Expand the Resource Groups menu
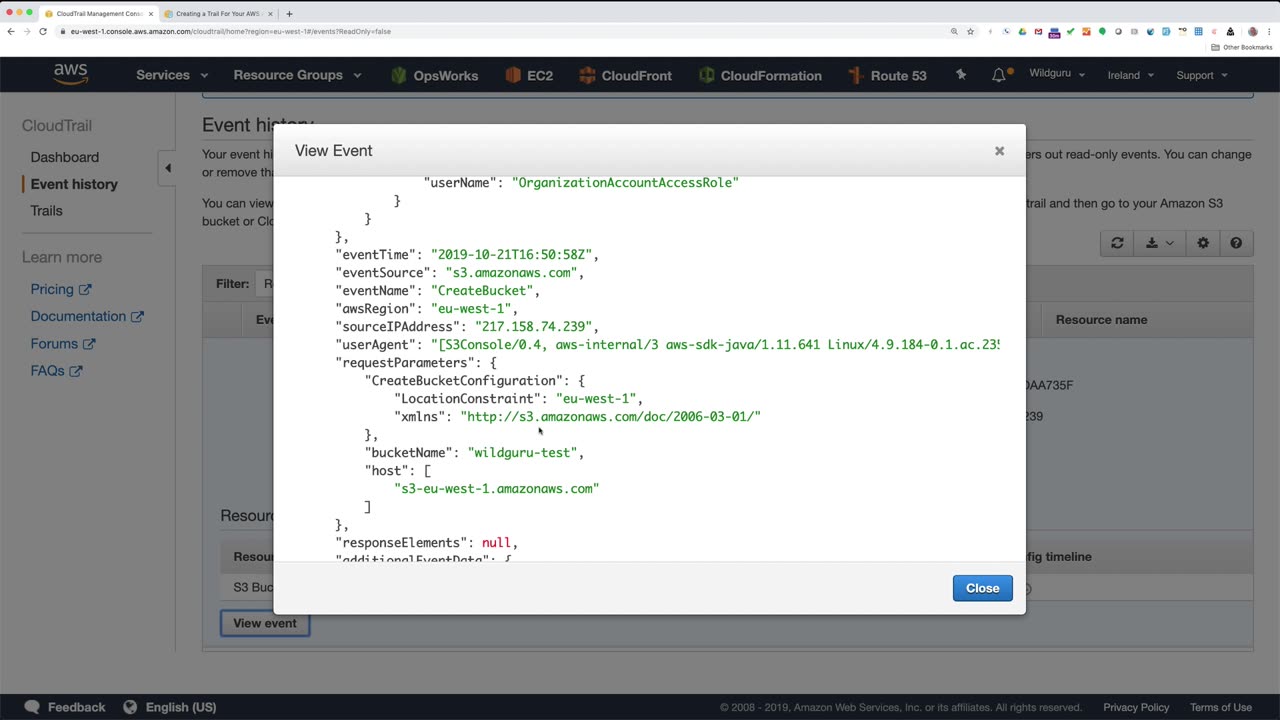The height and width of the screenshot is (720, 1280). (297, 75)
